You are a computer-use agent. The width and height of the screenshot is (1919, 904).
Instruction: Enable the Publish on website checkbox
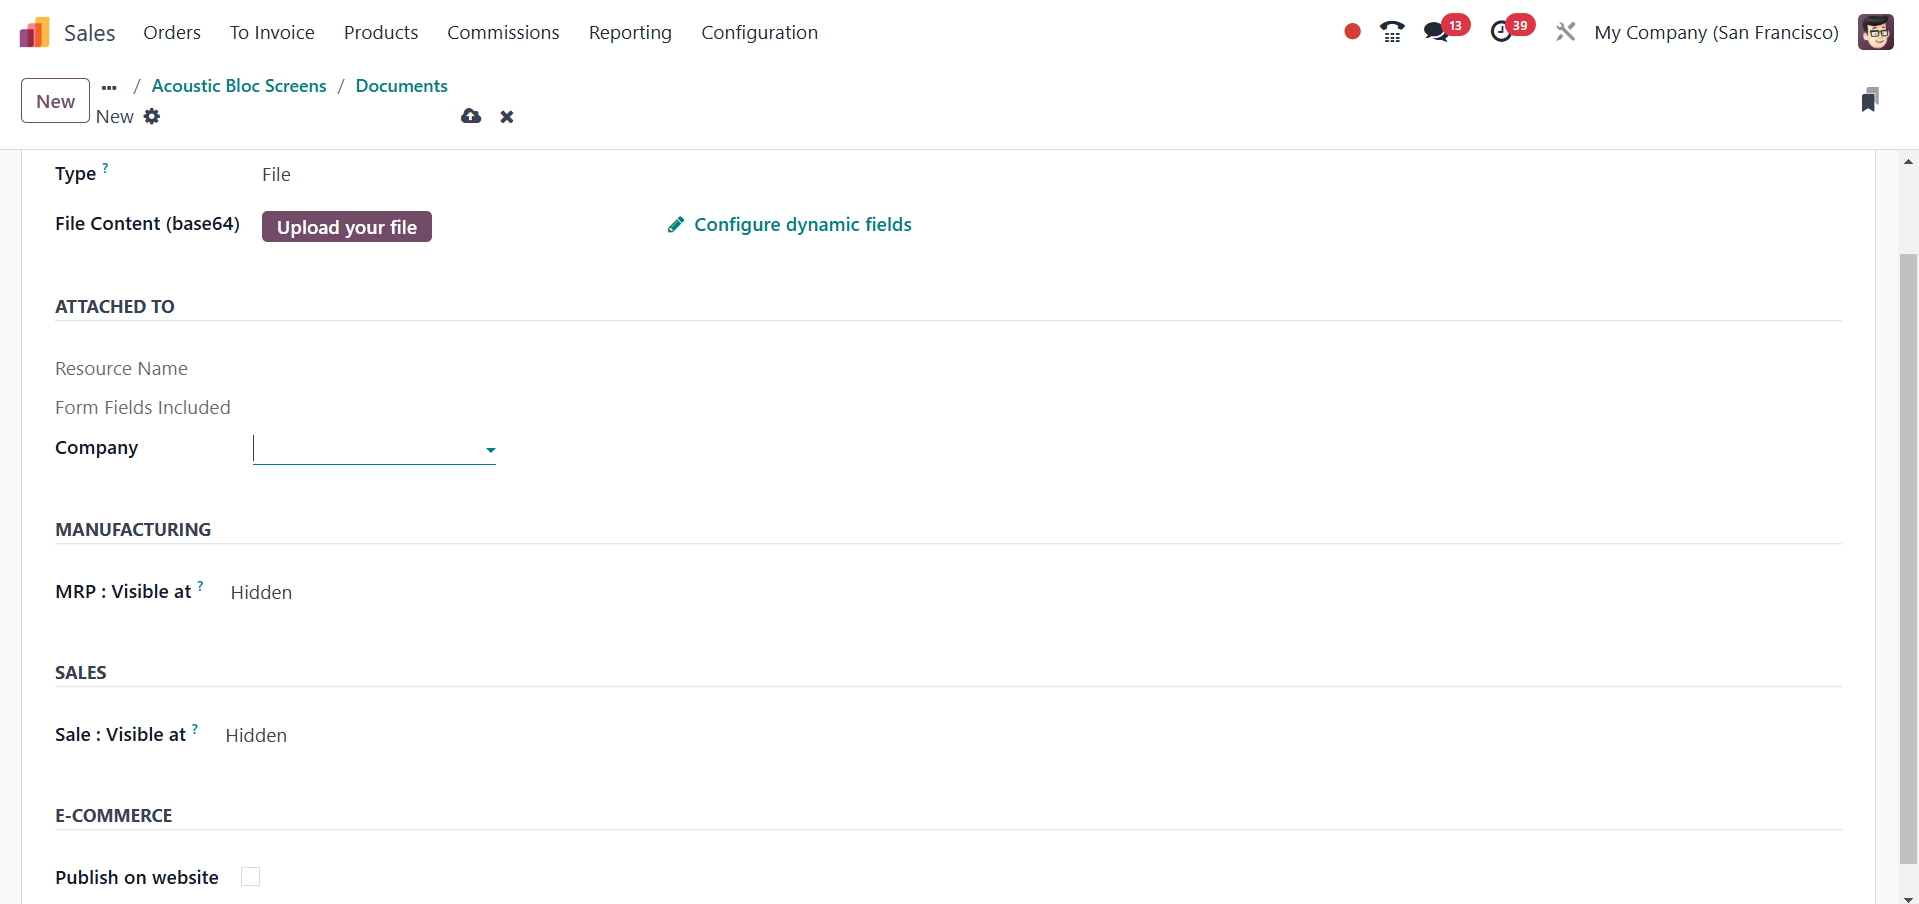[250, 877]
